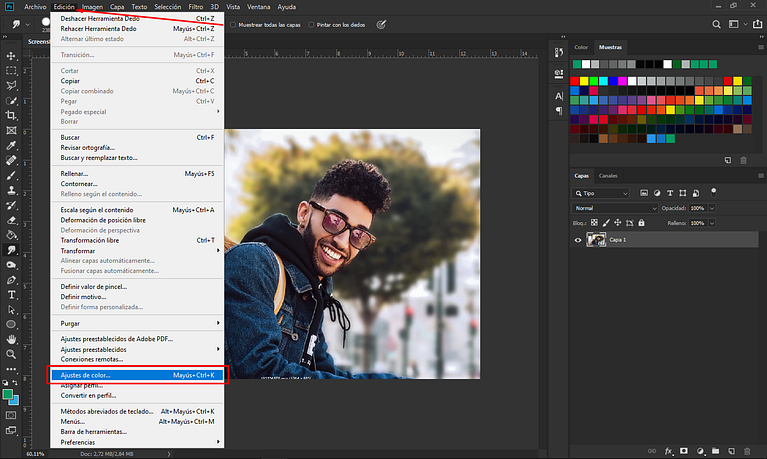Screen dimensions: 767x459
Task: Select the Brush tool
Action: [x=11, y=175]
